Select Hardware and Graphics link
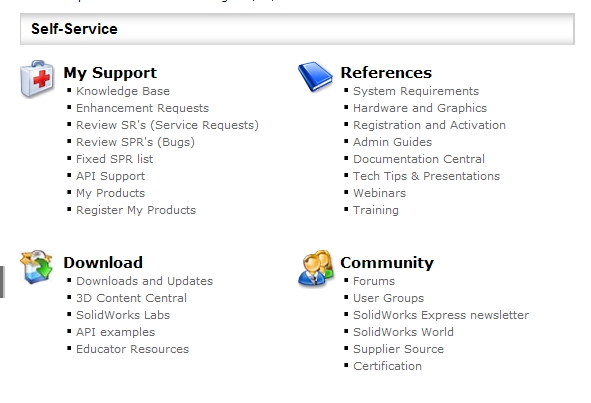The image size is (591, 403). click(x=420, y=108)
